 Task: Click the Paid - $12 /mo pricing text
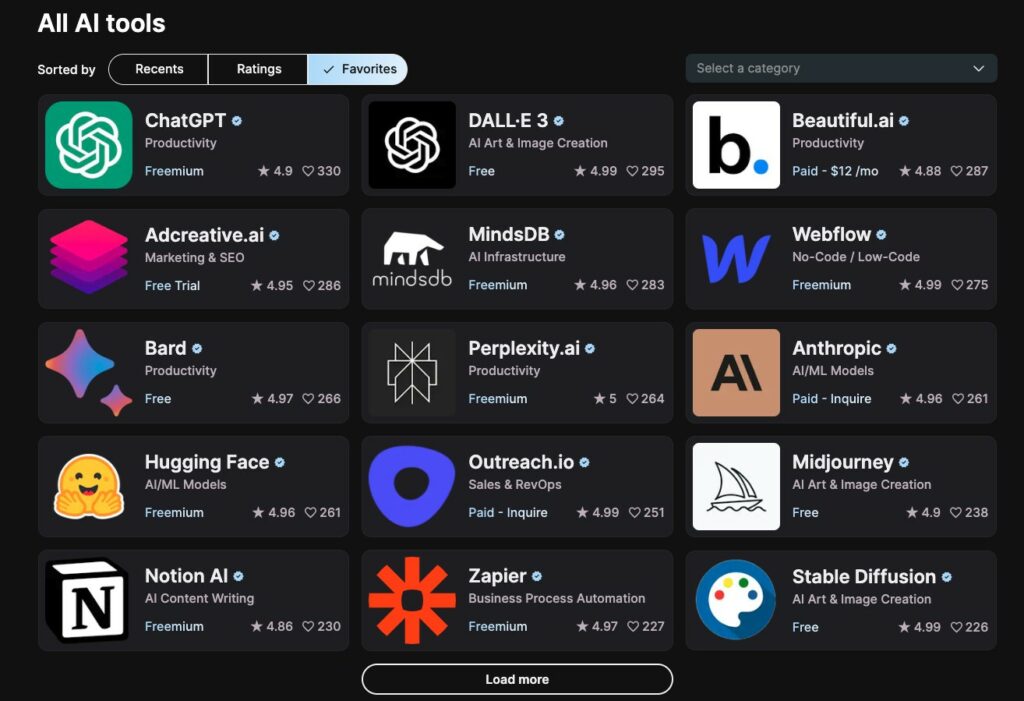835,171
